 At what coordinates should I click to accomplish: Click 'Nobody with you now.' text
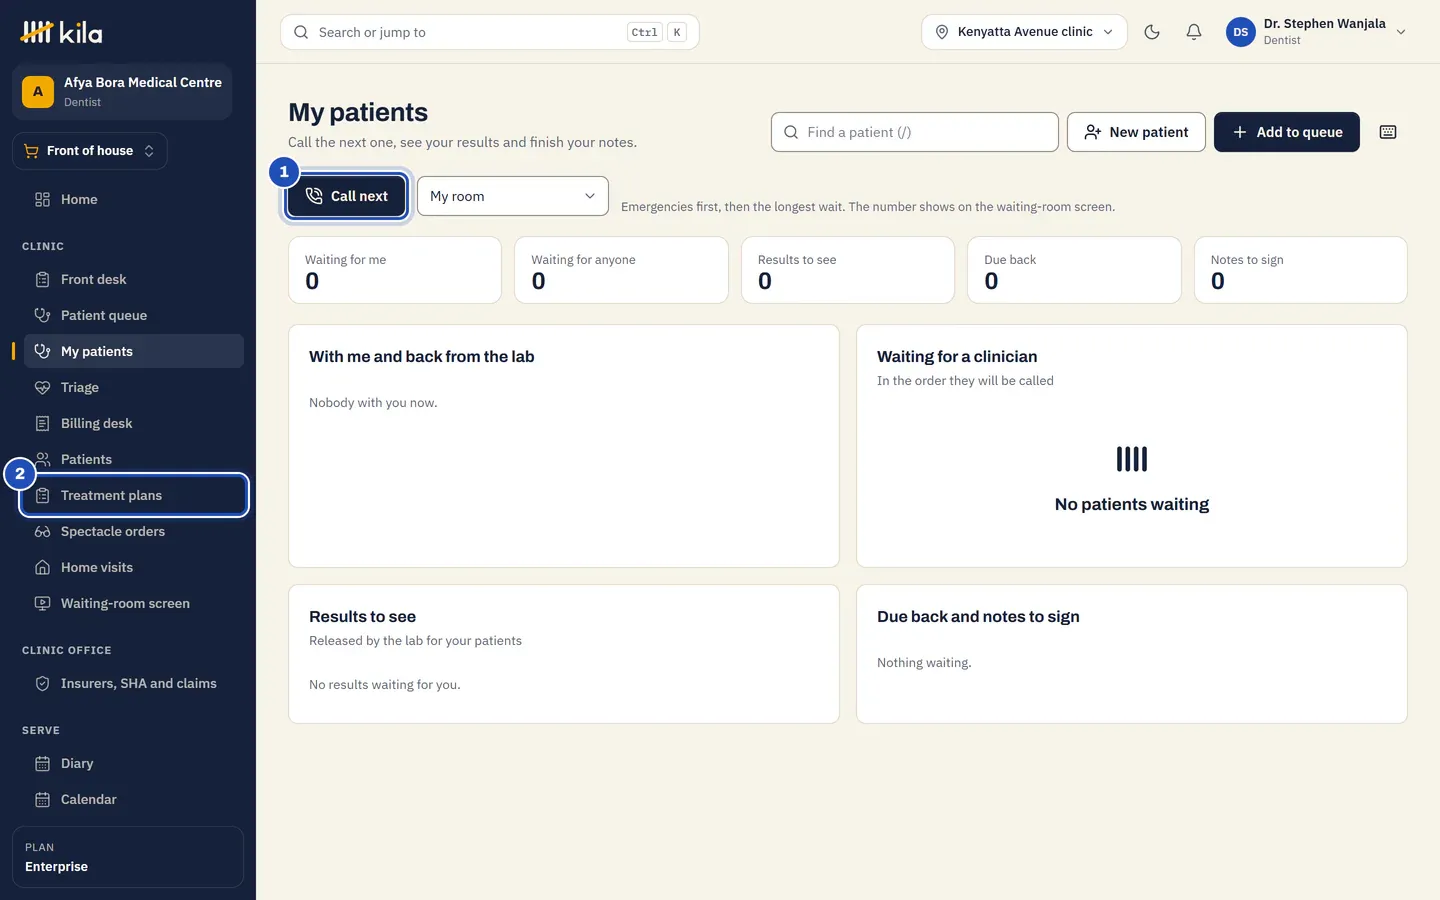tap(373, 403)
